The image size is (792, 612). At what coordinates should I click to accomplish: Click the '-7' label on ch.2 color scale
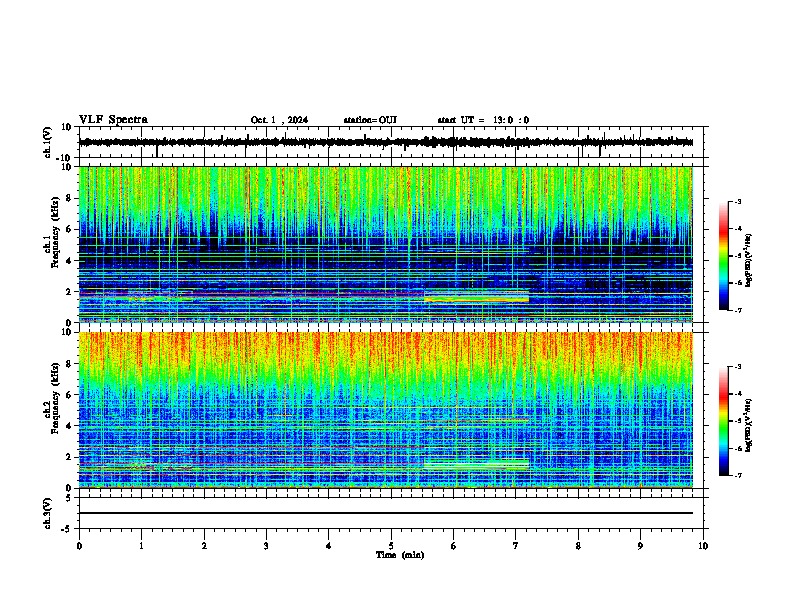point(737,475)
